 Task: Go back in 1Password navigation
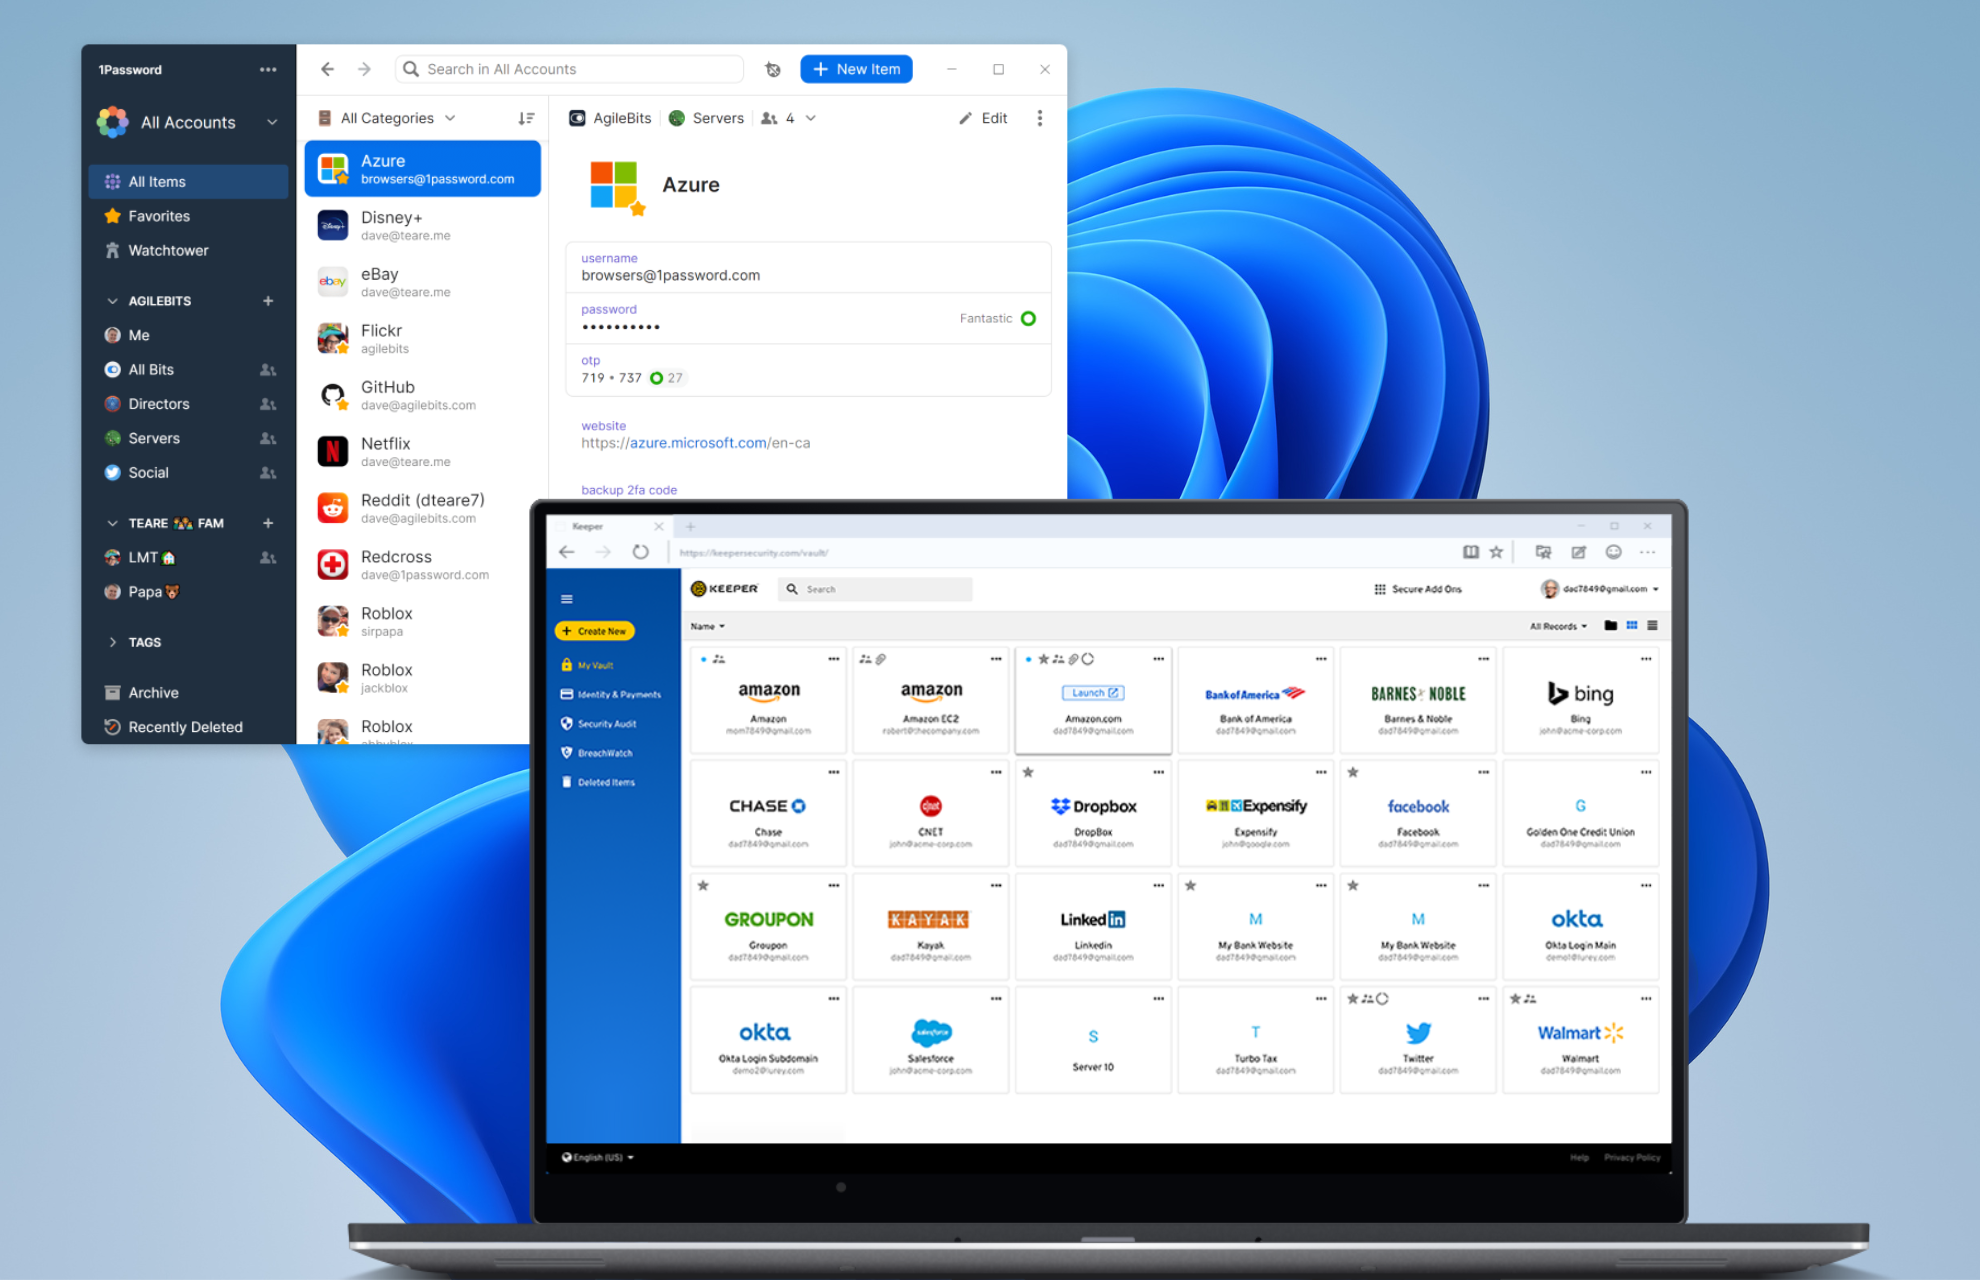click(x=327, y=69)
